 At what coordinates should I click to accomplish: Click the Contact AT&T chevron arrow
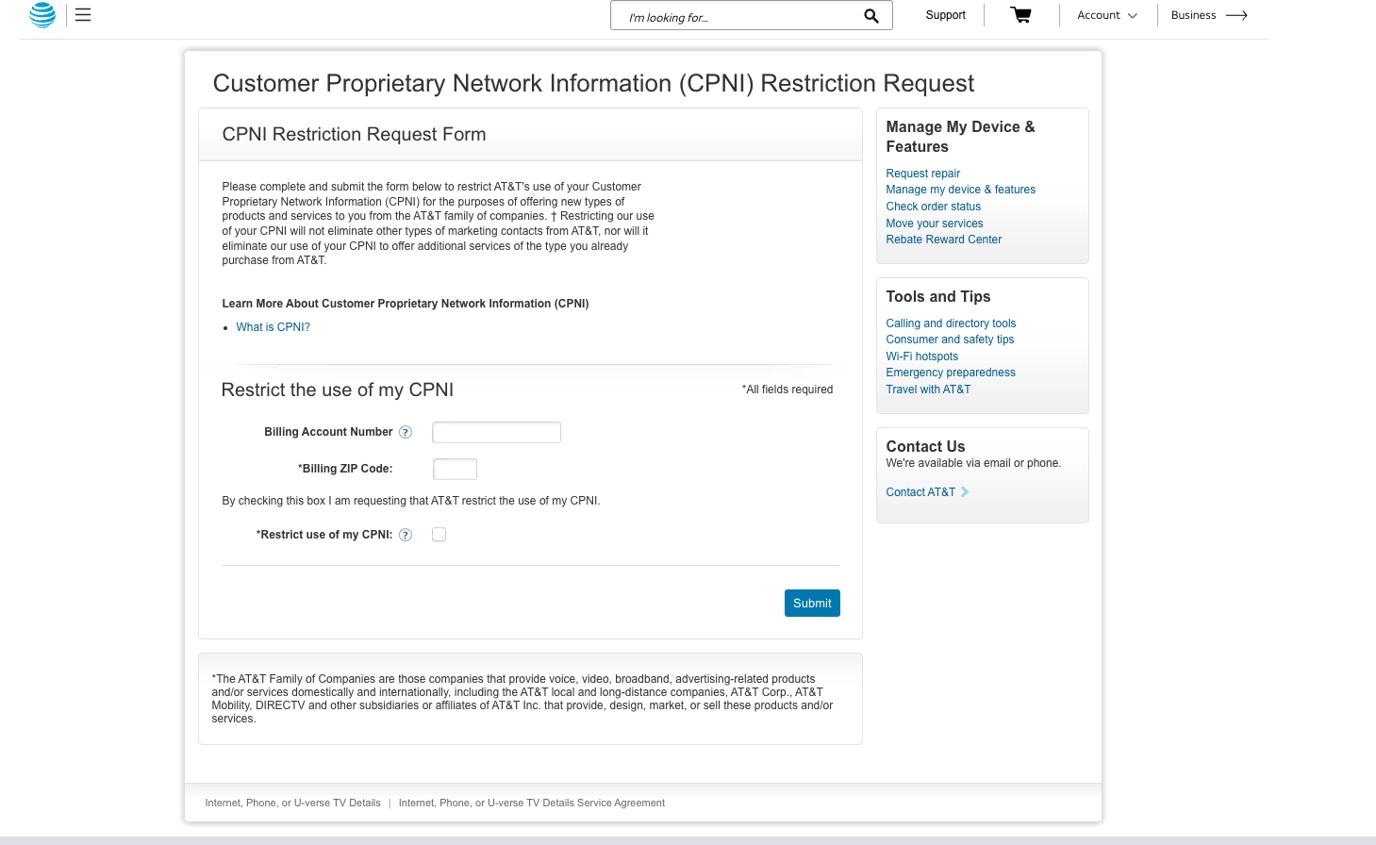point(965,492)
